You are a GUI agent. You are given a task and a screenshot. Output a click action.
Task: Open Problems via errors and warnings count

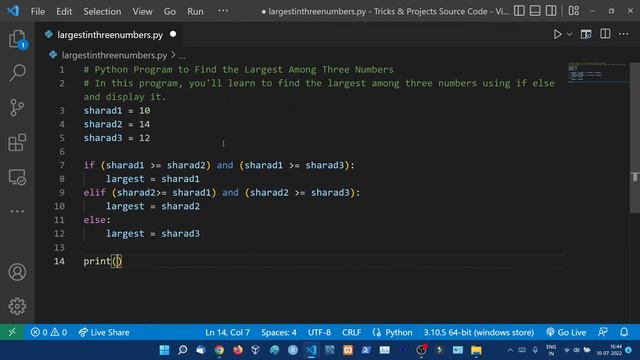click(49, 332)
